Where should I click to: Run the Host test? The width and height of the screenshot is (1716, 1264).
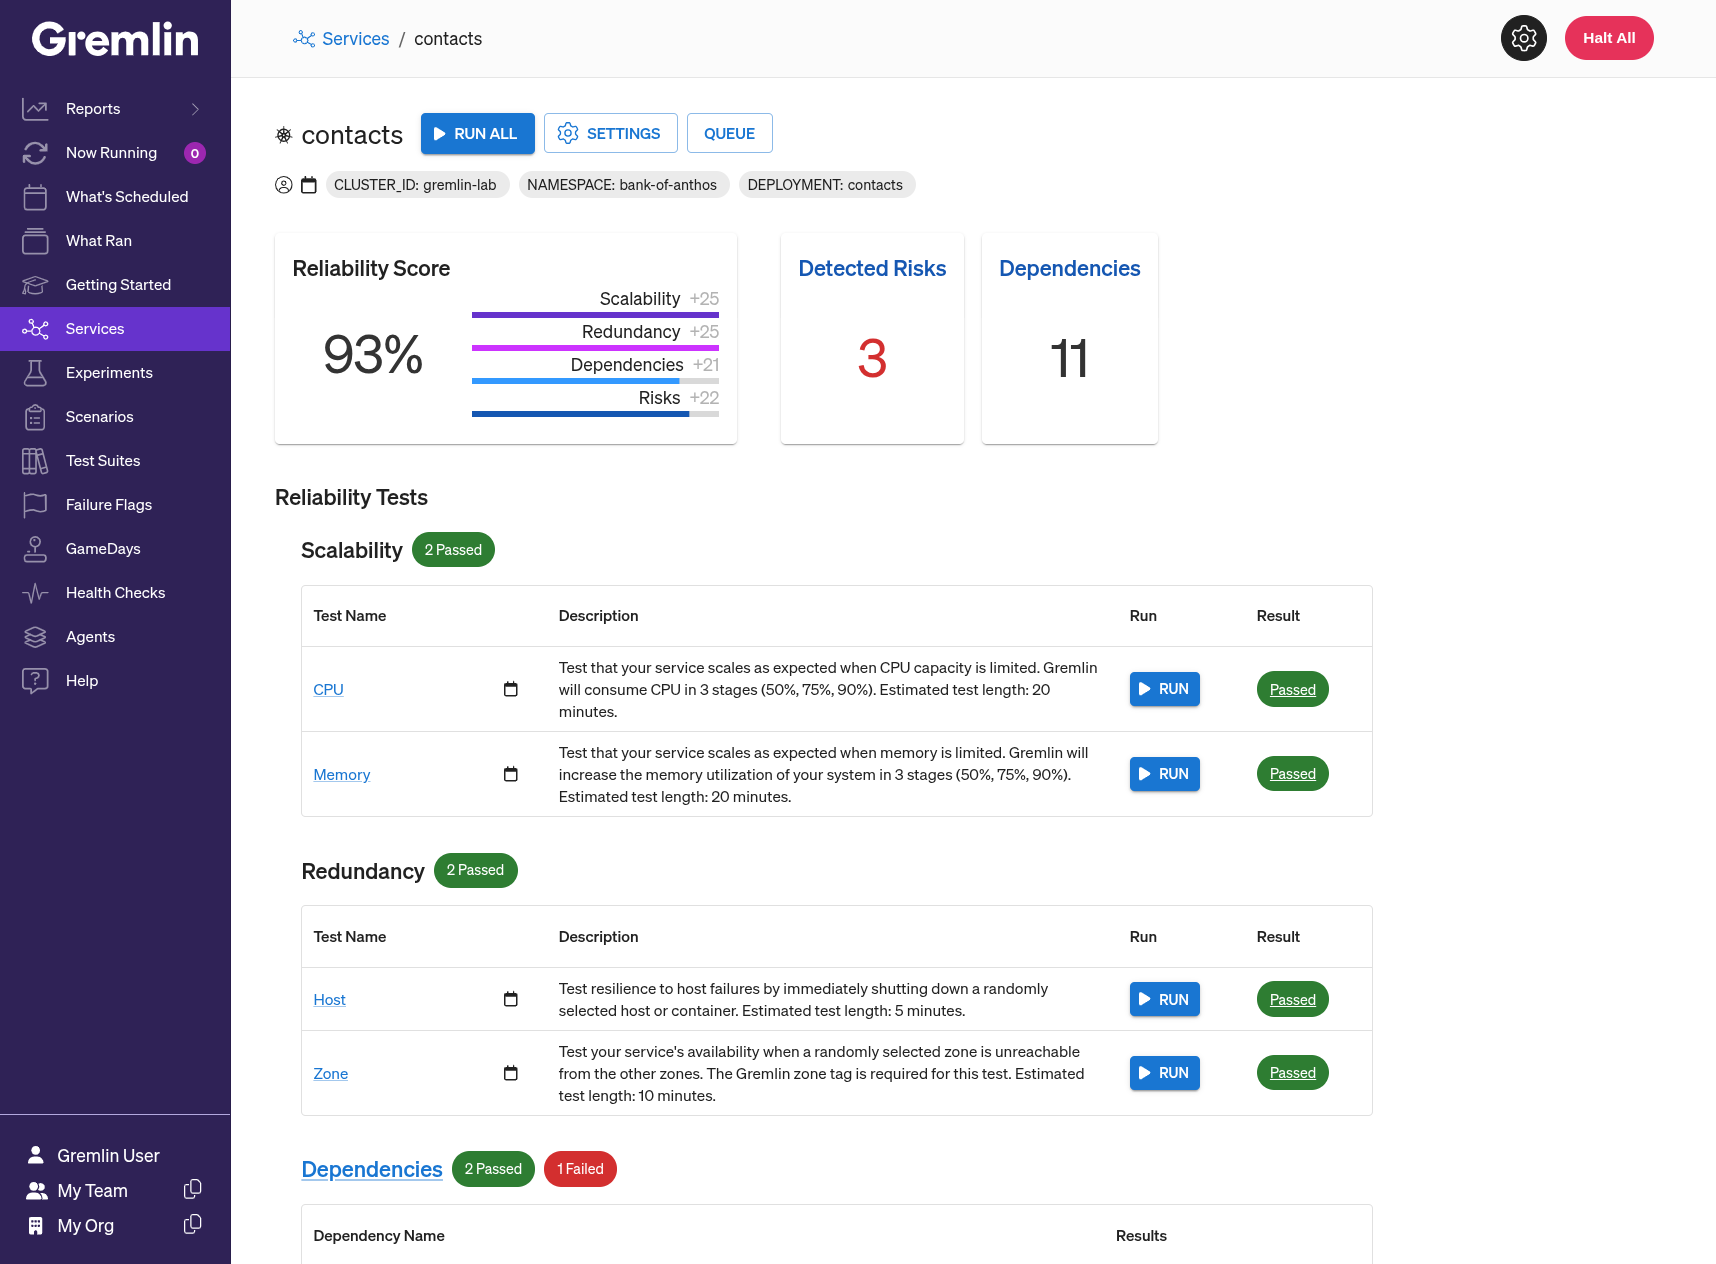[1165, 1000]
